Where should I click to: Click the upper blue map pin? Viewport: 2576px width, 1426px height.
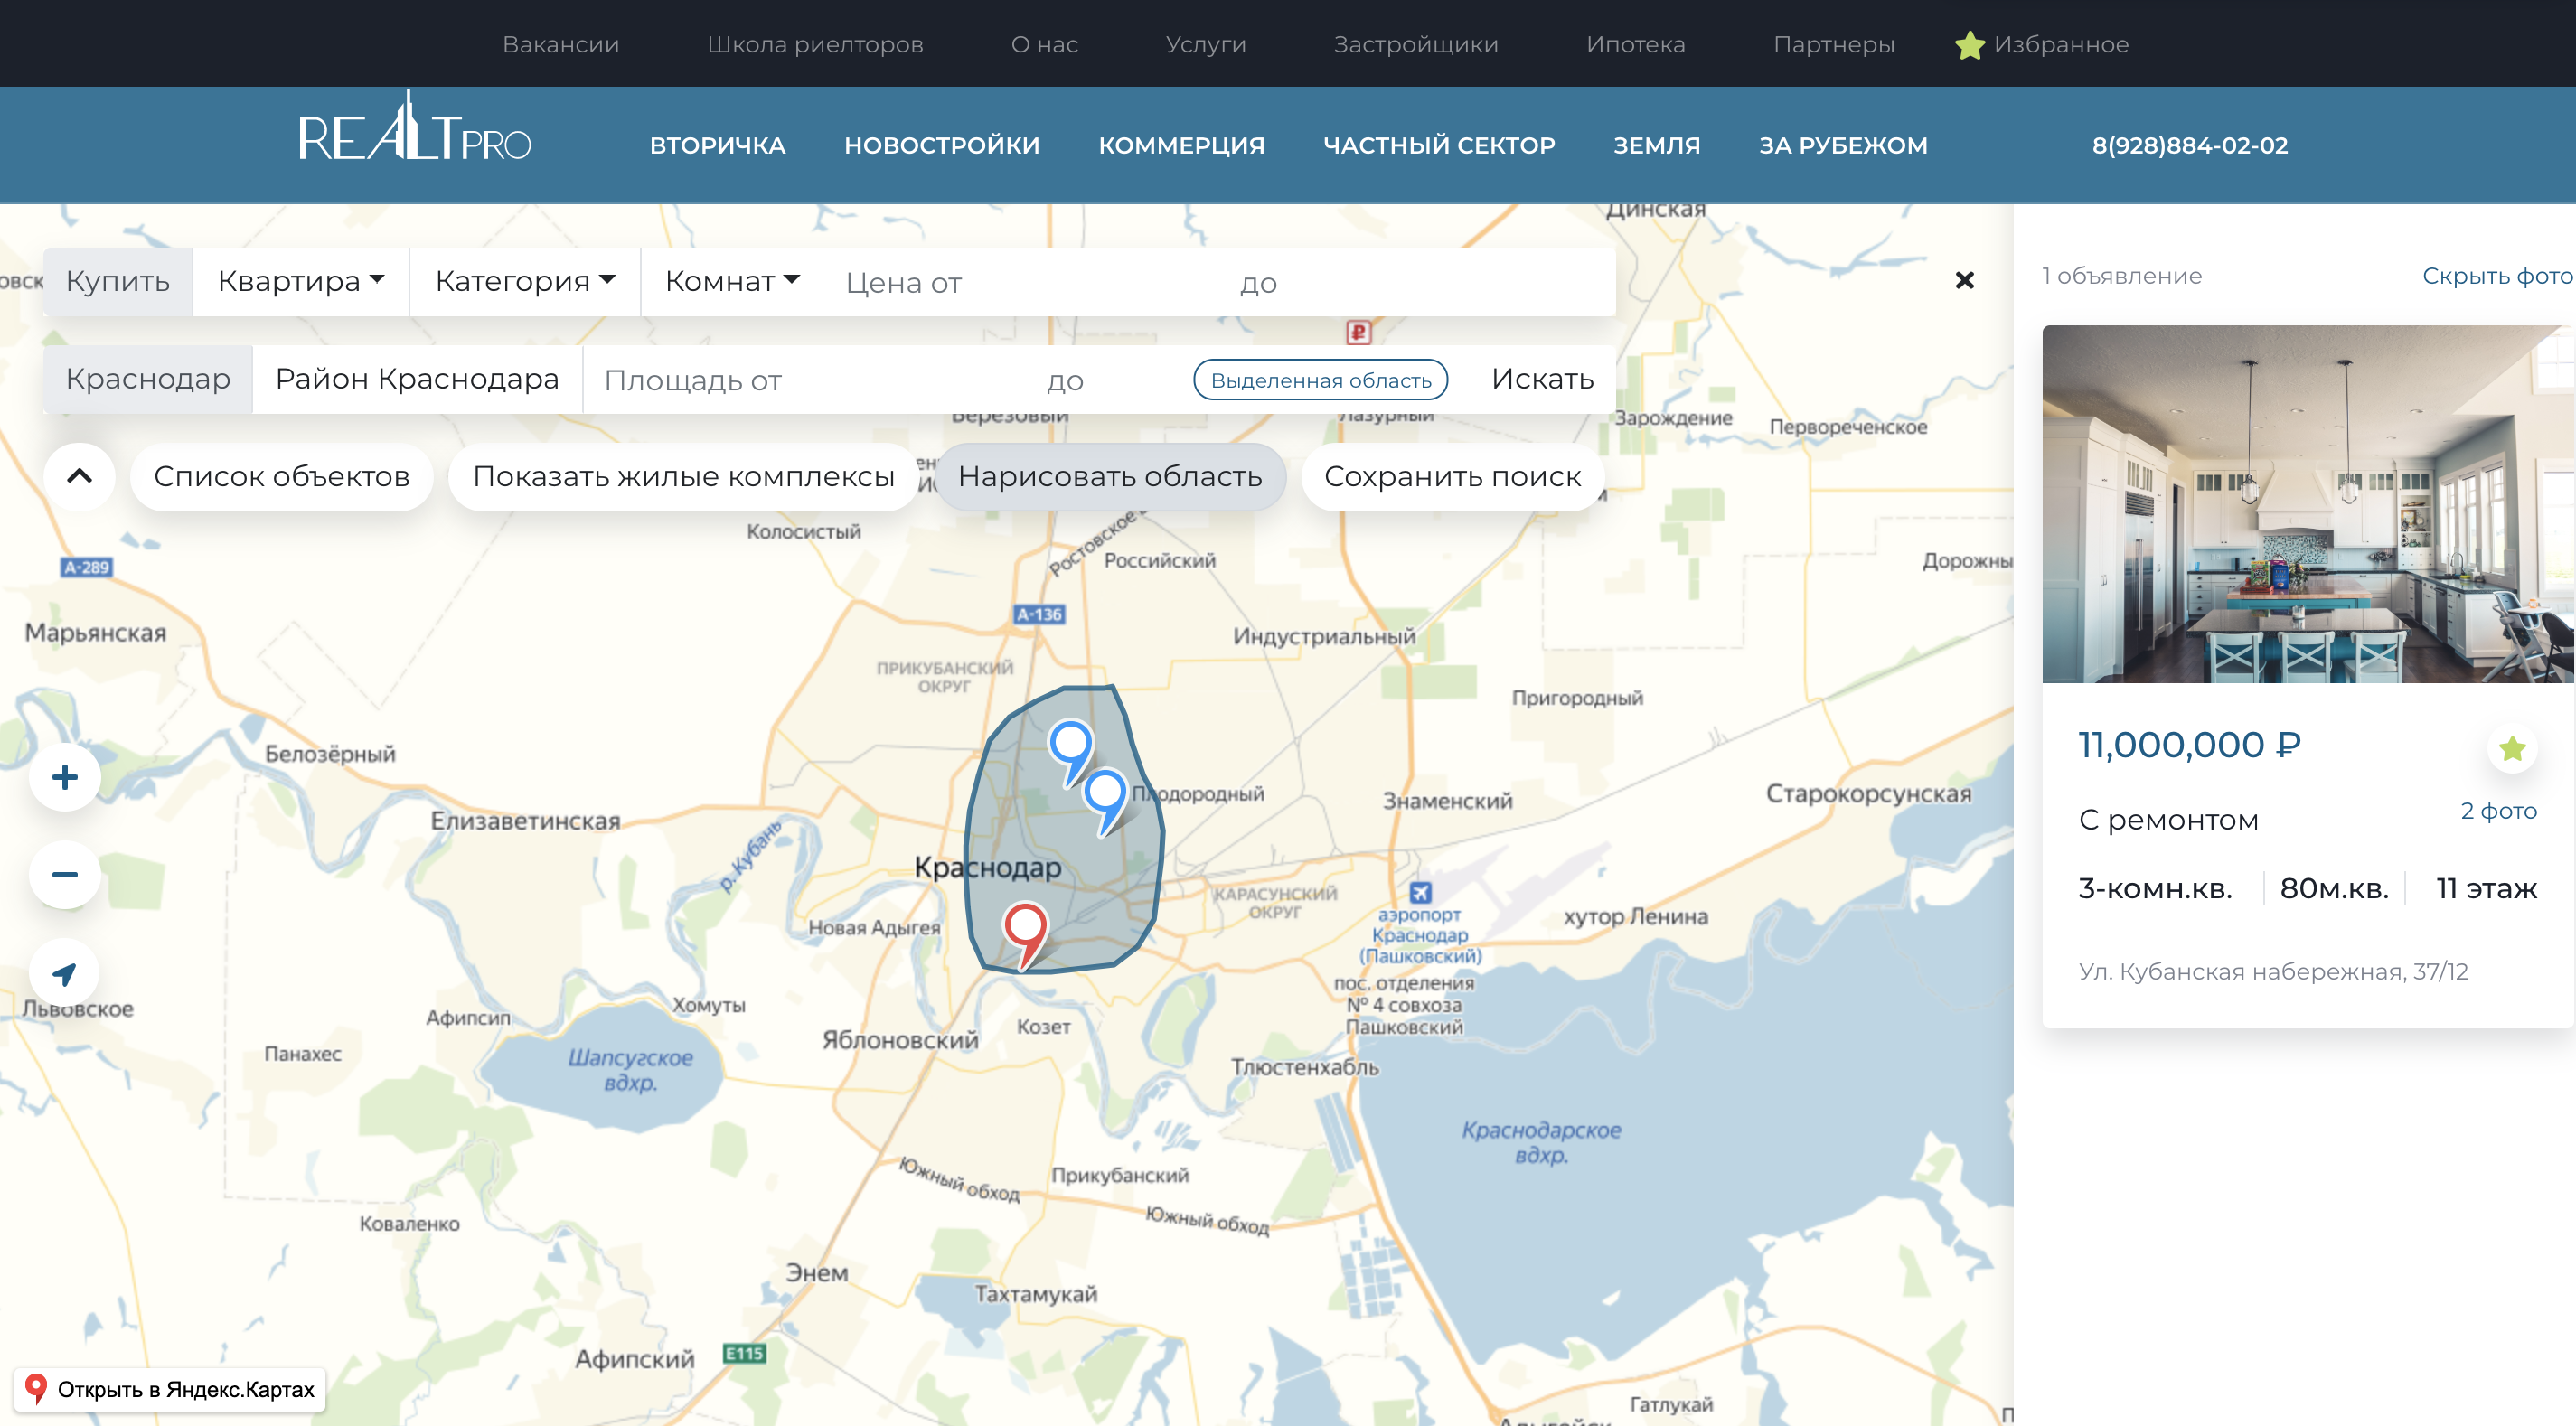[1070, 752]
